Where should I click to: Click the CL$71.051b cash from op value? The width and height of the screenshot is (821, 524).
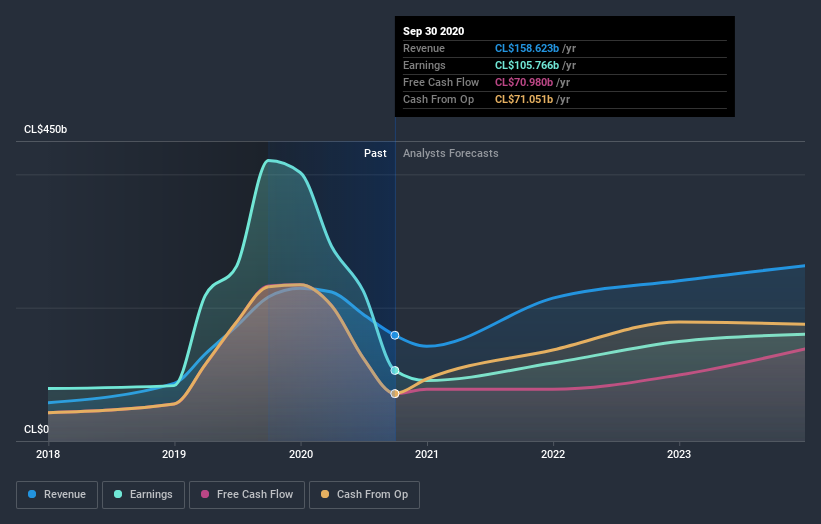tap(524, 99)
